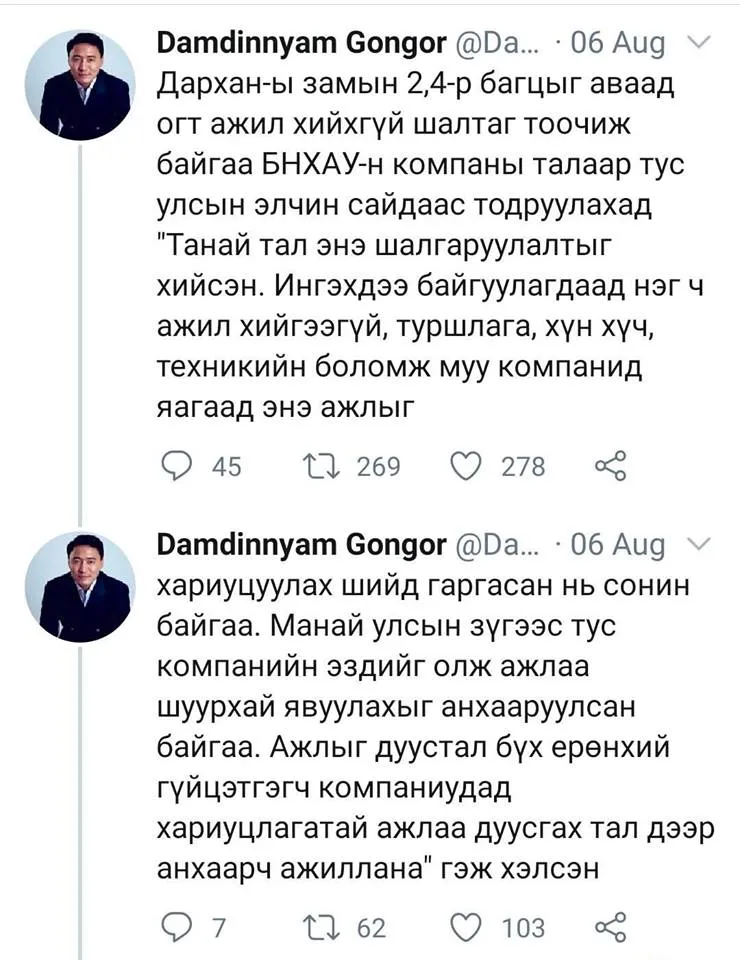Open second tweet text starting with хариуцуулах
Image resolution: width=740 pixels, height=960 pixels.
(x=436, y=727)
